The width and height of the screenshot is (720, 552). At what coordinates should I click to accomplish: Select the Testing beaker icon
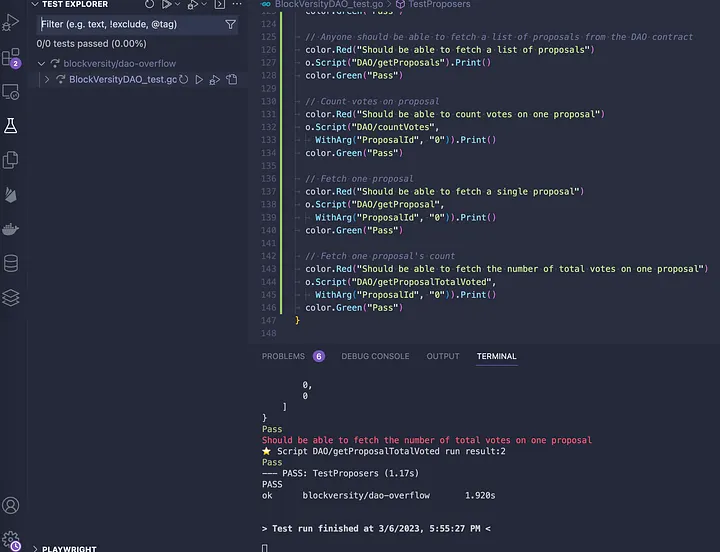[11, 126]
